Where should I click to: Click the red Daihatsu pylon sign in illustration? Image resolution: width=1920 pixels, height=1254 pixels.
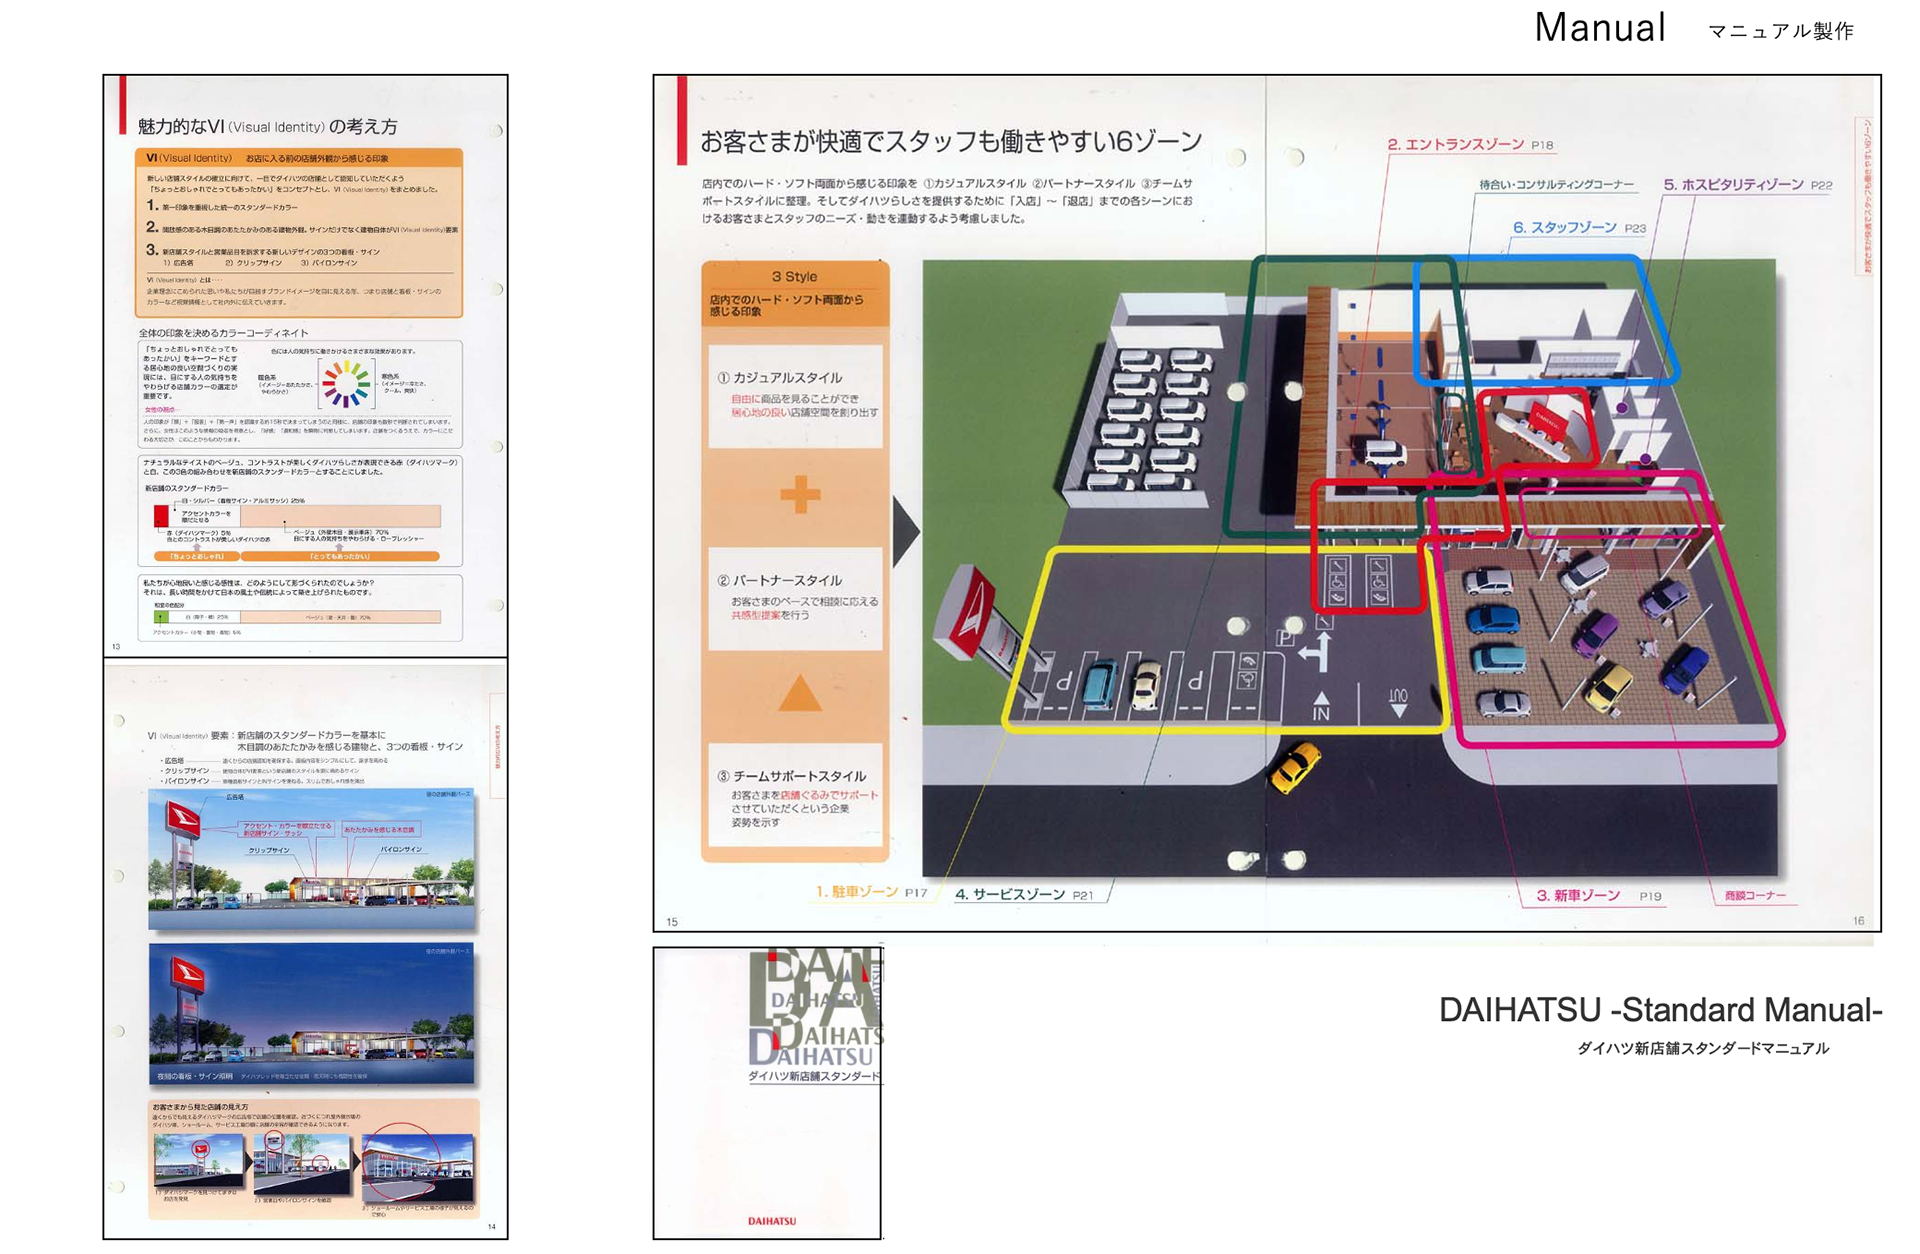(x=970, y=613)
